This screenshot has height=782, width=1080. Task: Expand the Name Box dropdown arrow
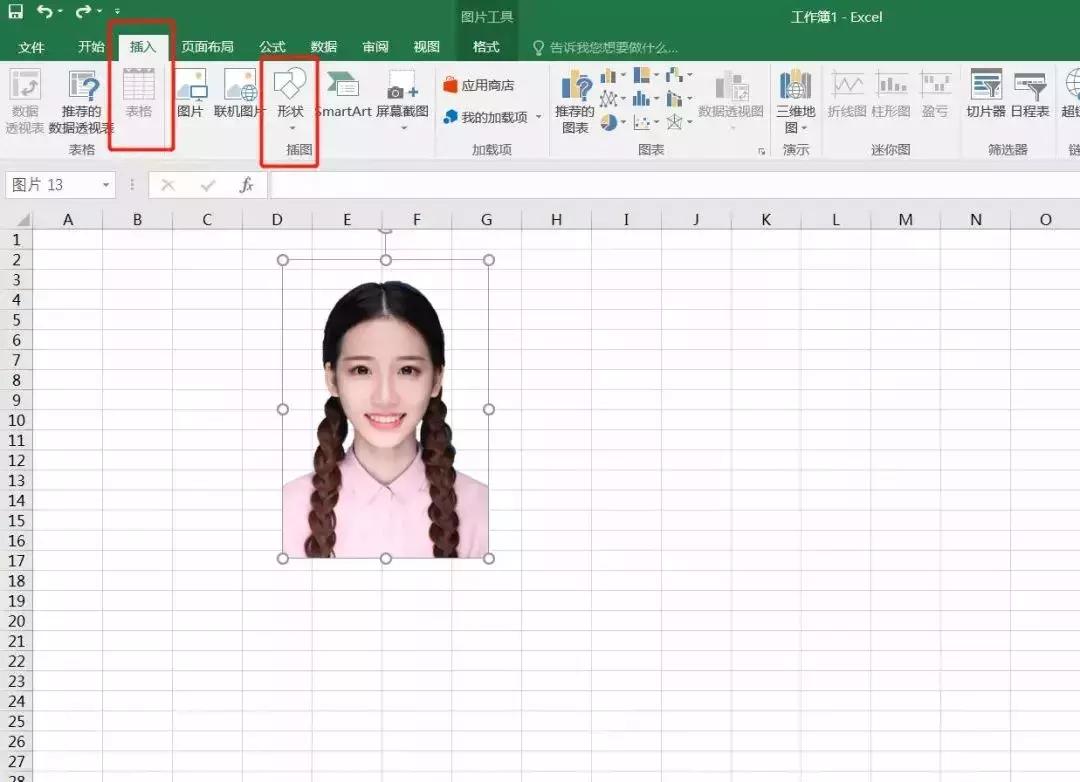[x=106, y=186]
